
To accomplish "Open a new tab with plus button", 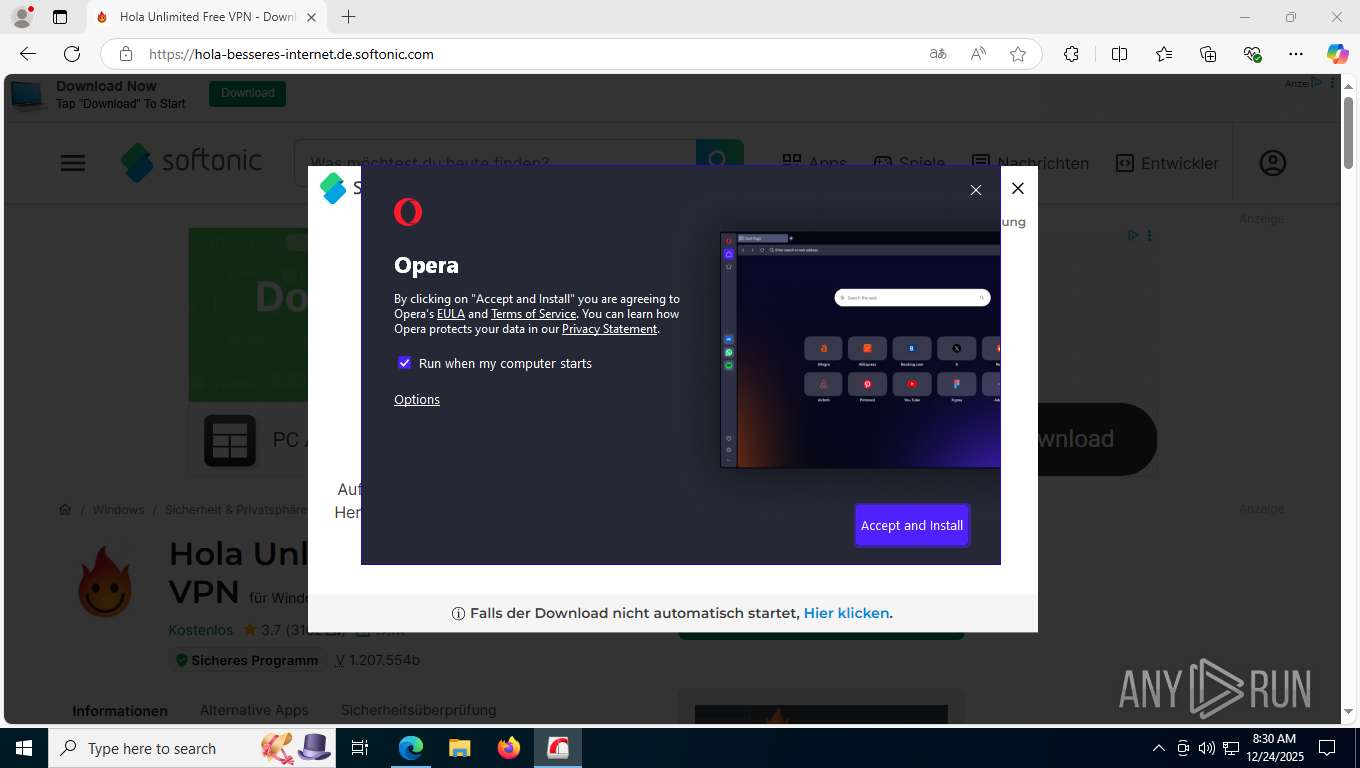I will tap(348, 17).
